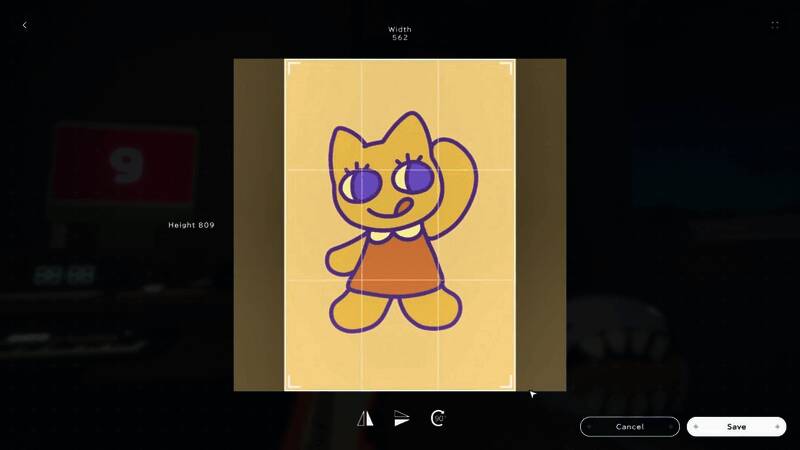Click the cat's left purple eye
The image size is (800, 450).
pyautogui.click(x=359, y=187)
